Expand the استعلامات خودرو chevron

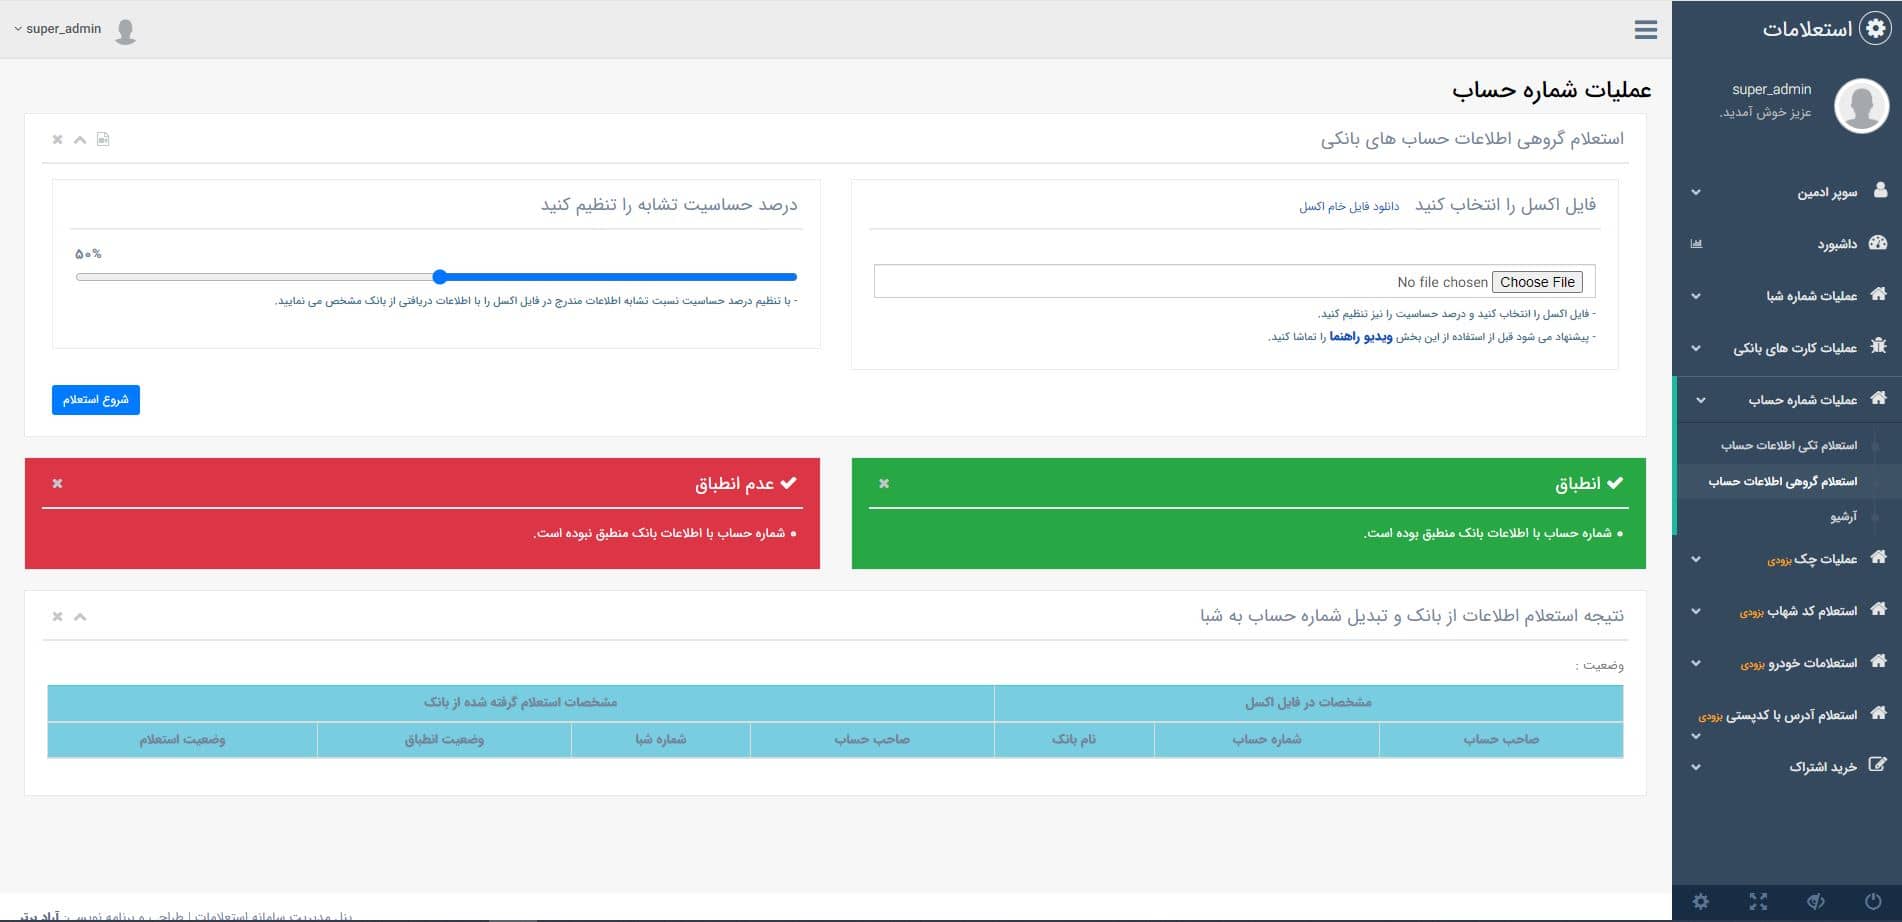(x=1696, y=663)
